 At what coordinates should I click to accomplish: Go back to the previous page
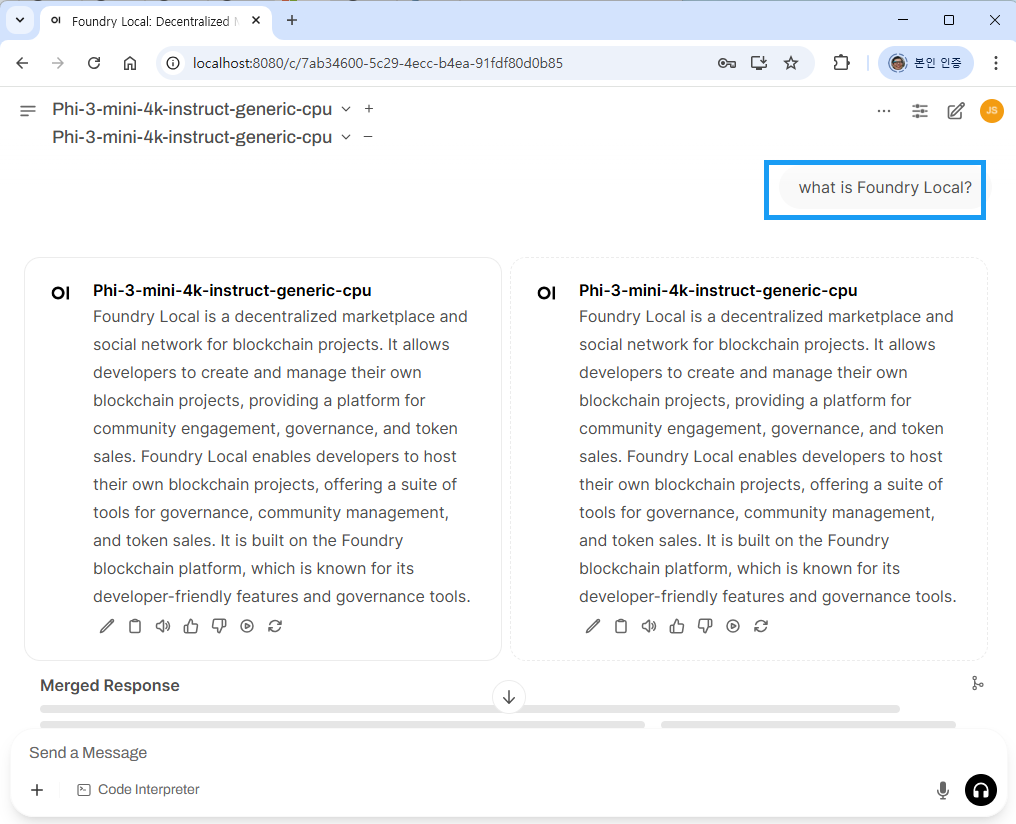(x=22, y=63)
